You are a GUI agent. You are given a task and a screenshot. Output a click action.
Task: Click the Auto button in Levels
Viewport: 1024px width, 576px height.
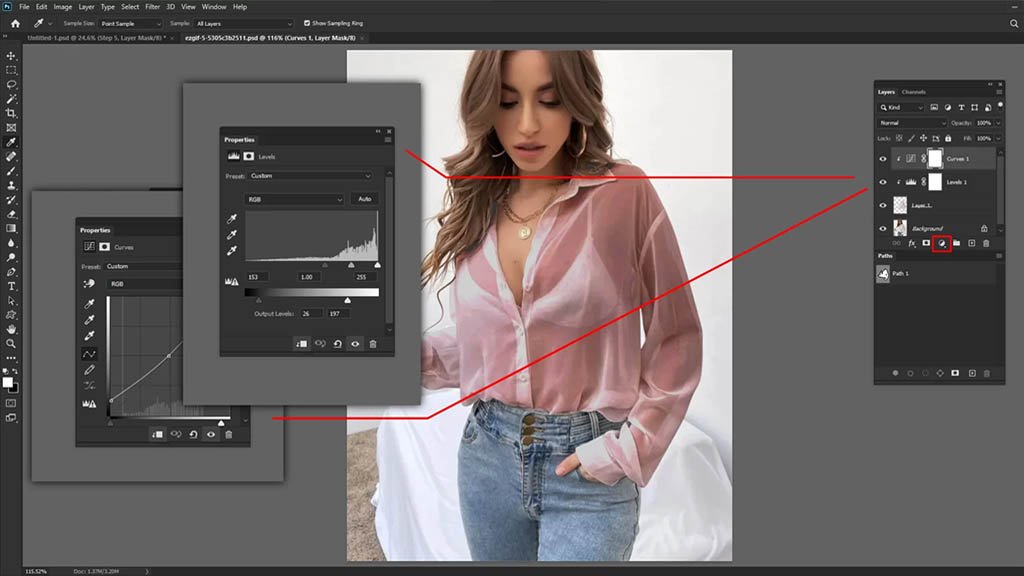365,199
